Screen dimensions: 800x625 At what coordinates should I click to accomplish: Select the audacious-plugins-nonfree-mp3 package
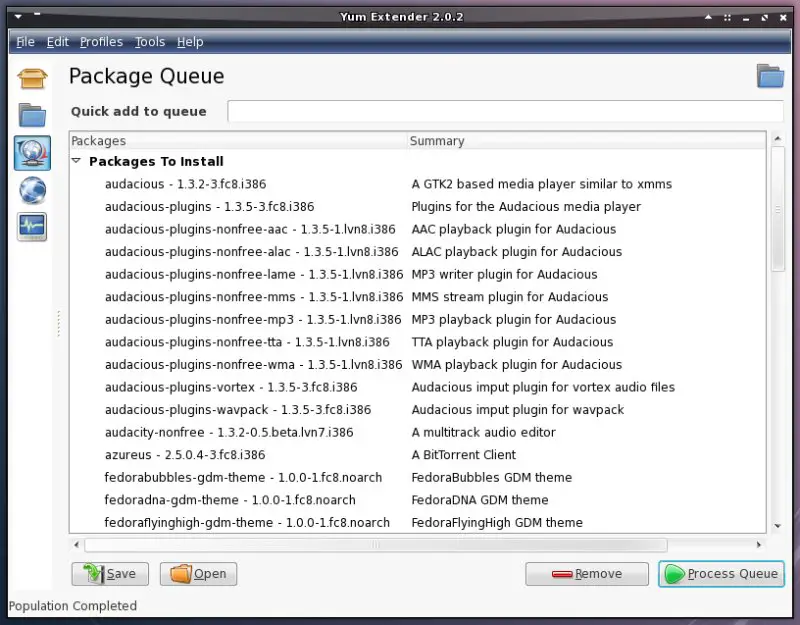418,319
